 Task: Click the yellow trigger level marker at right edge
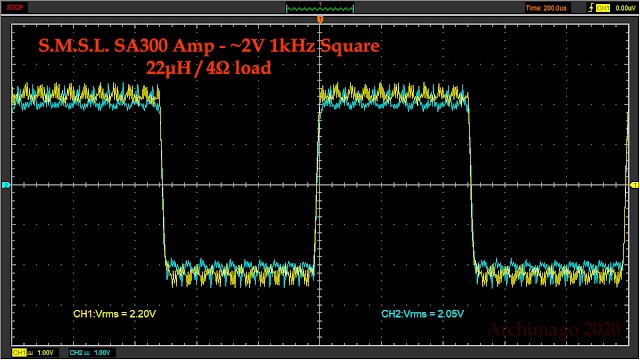click(x=634, y=185)
